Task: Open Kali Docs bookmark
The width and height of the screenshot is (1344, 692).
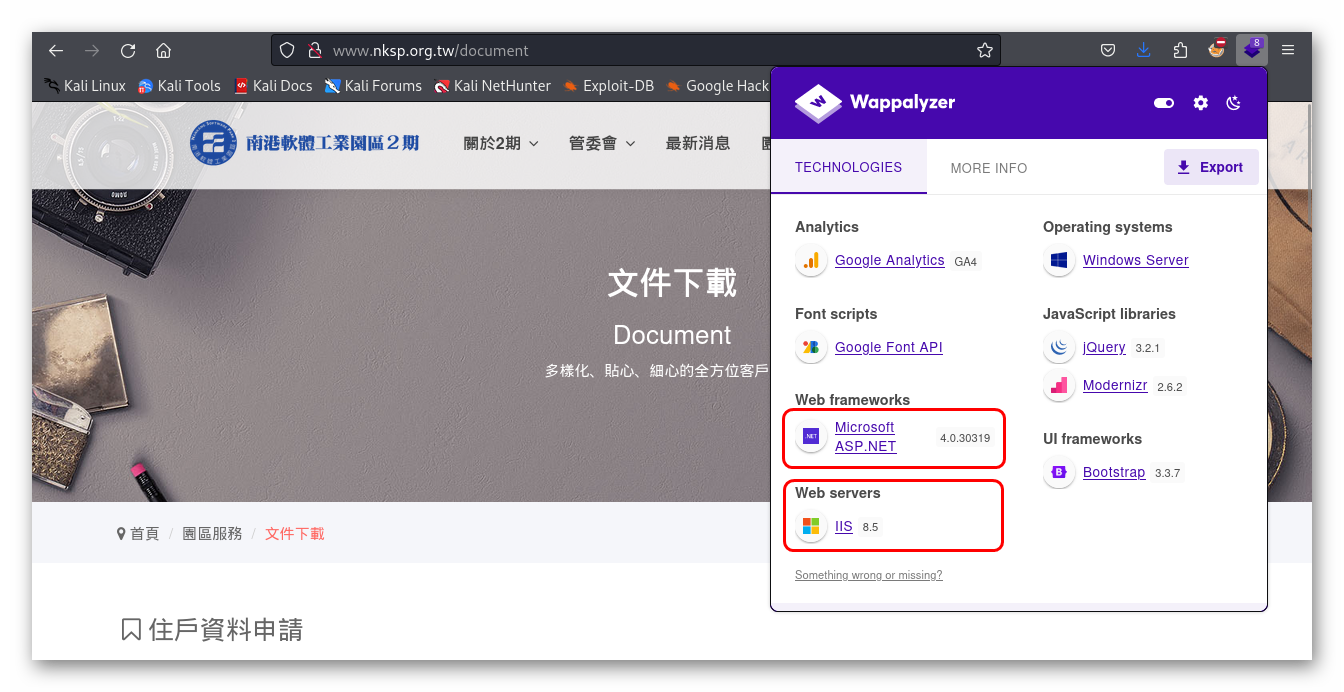Action: pos(273,86)
